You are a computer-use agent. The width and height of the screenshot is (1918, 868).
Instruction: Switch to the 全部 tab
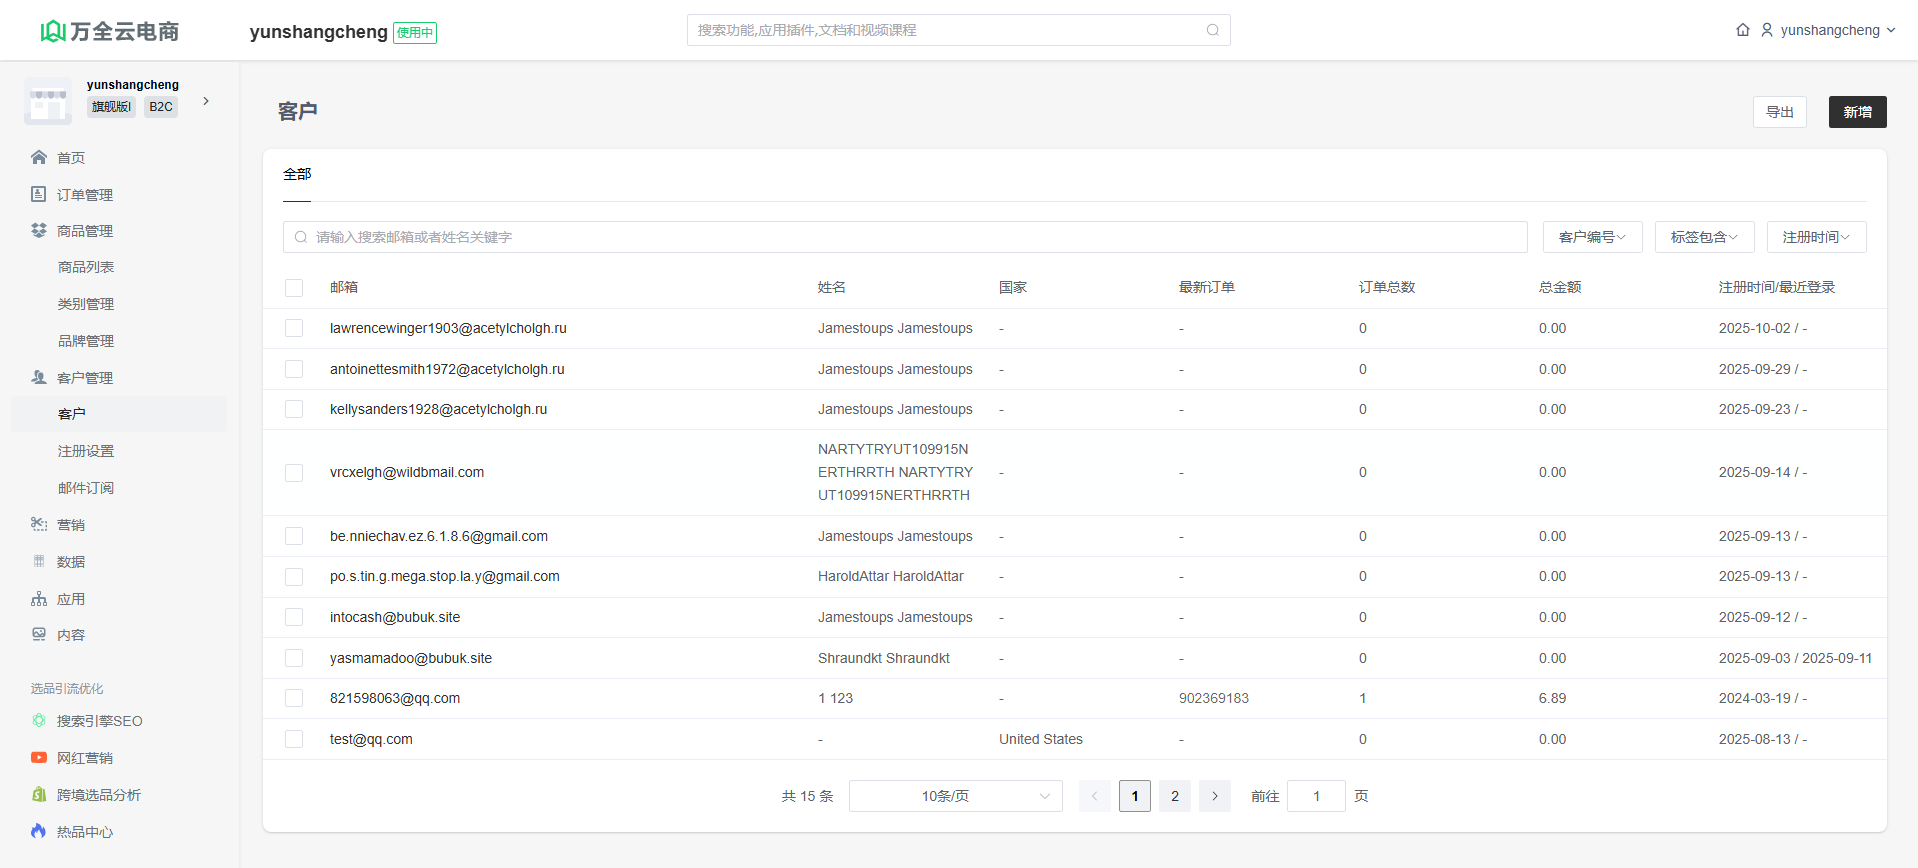coord(297,174)
